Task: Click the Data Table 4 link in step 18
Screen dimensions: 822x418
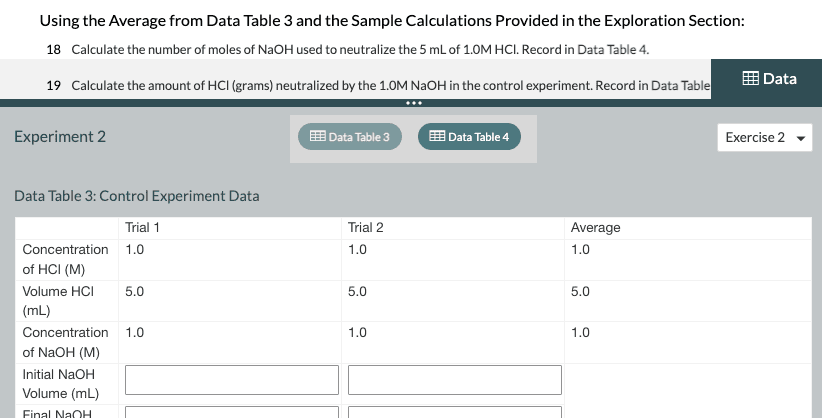Action: (x=613, y=50)
